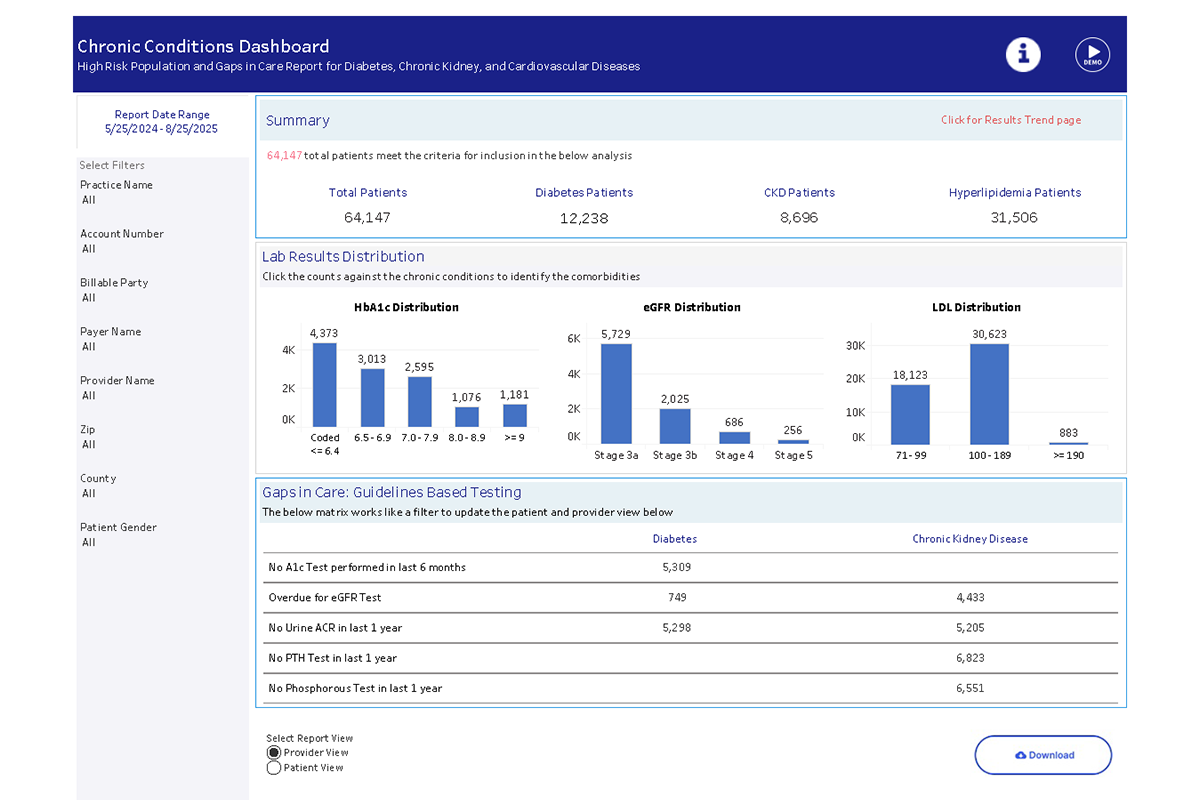Open the information icon in the header
This screenshot has height=800, width=1200.
click(x=1023, y=54)
